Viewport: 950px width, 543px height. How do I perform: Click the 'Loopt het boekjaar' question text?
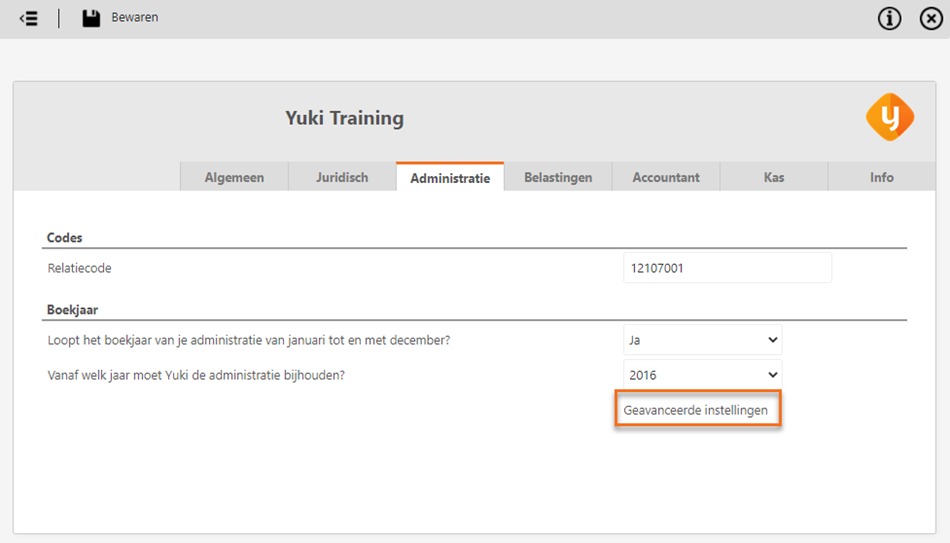[248, 340]
